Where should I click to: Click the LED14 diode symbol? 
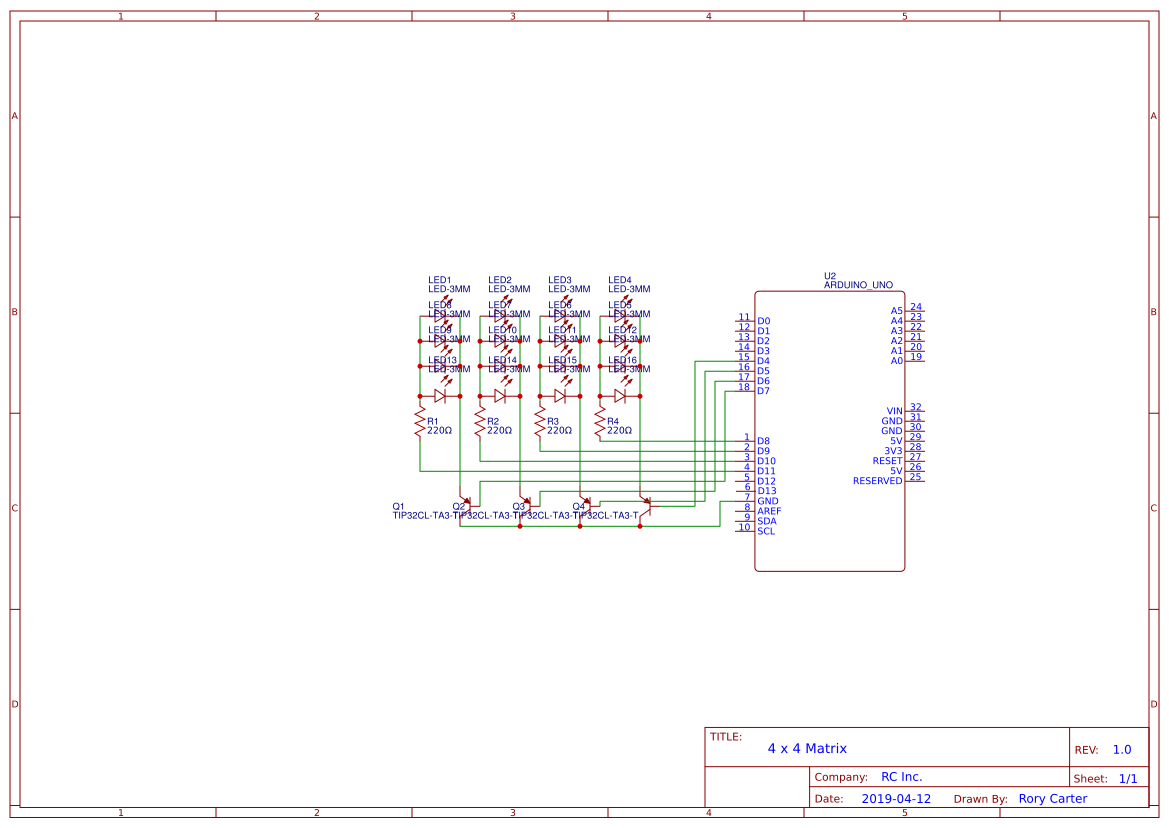click(x=500, y=396)
